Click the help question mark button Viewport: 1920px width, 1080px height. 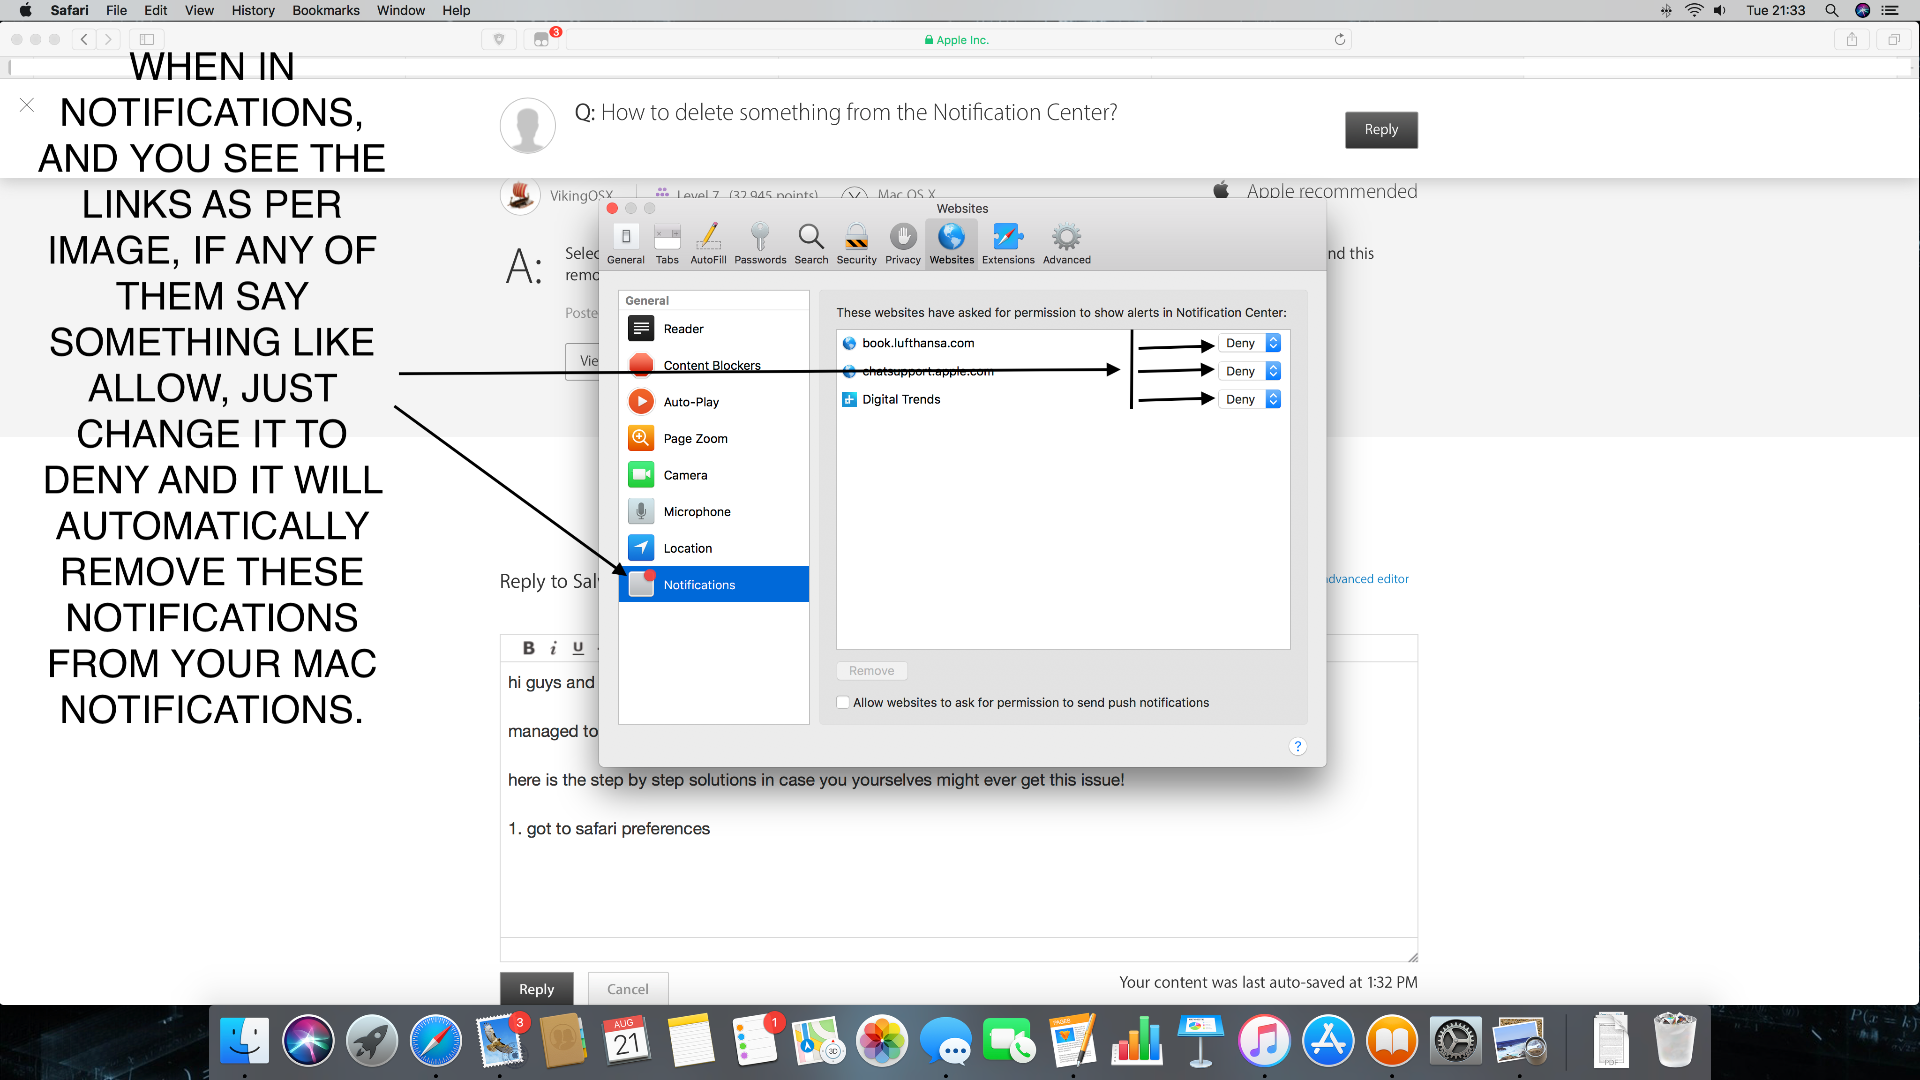1297,747
